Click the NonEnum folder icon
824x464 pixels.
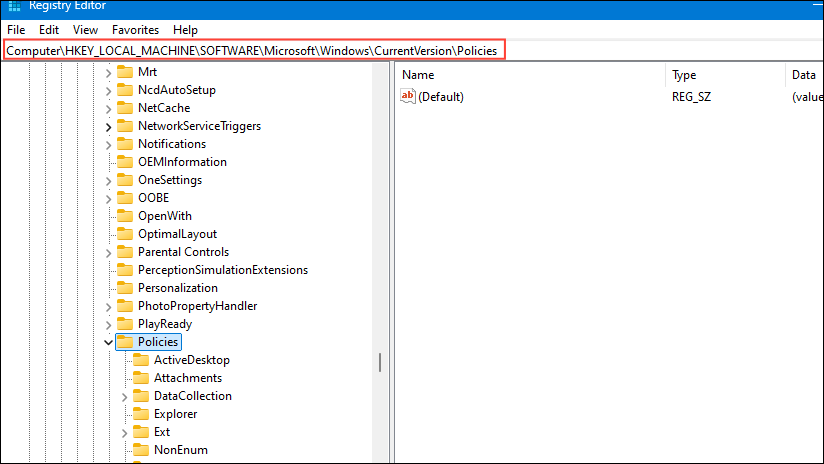141,449
